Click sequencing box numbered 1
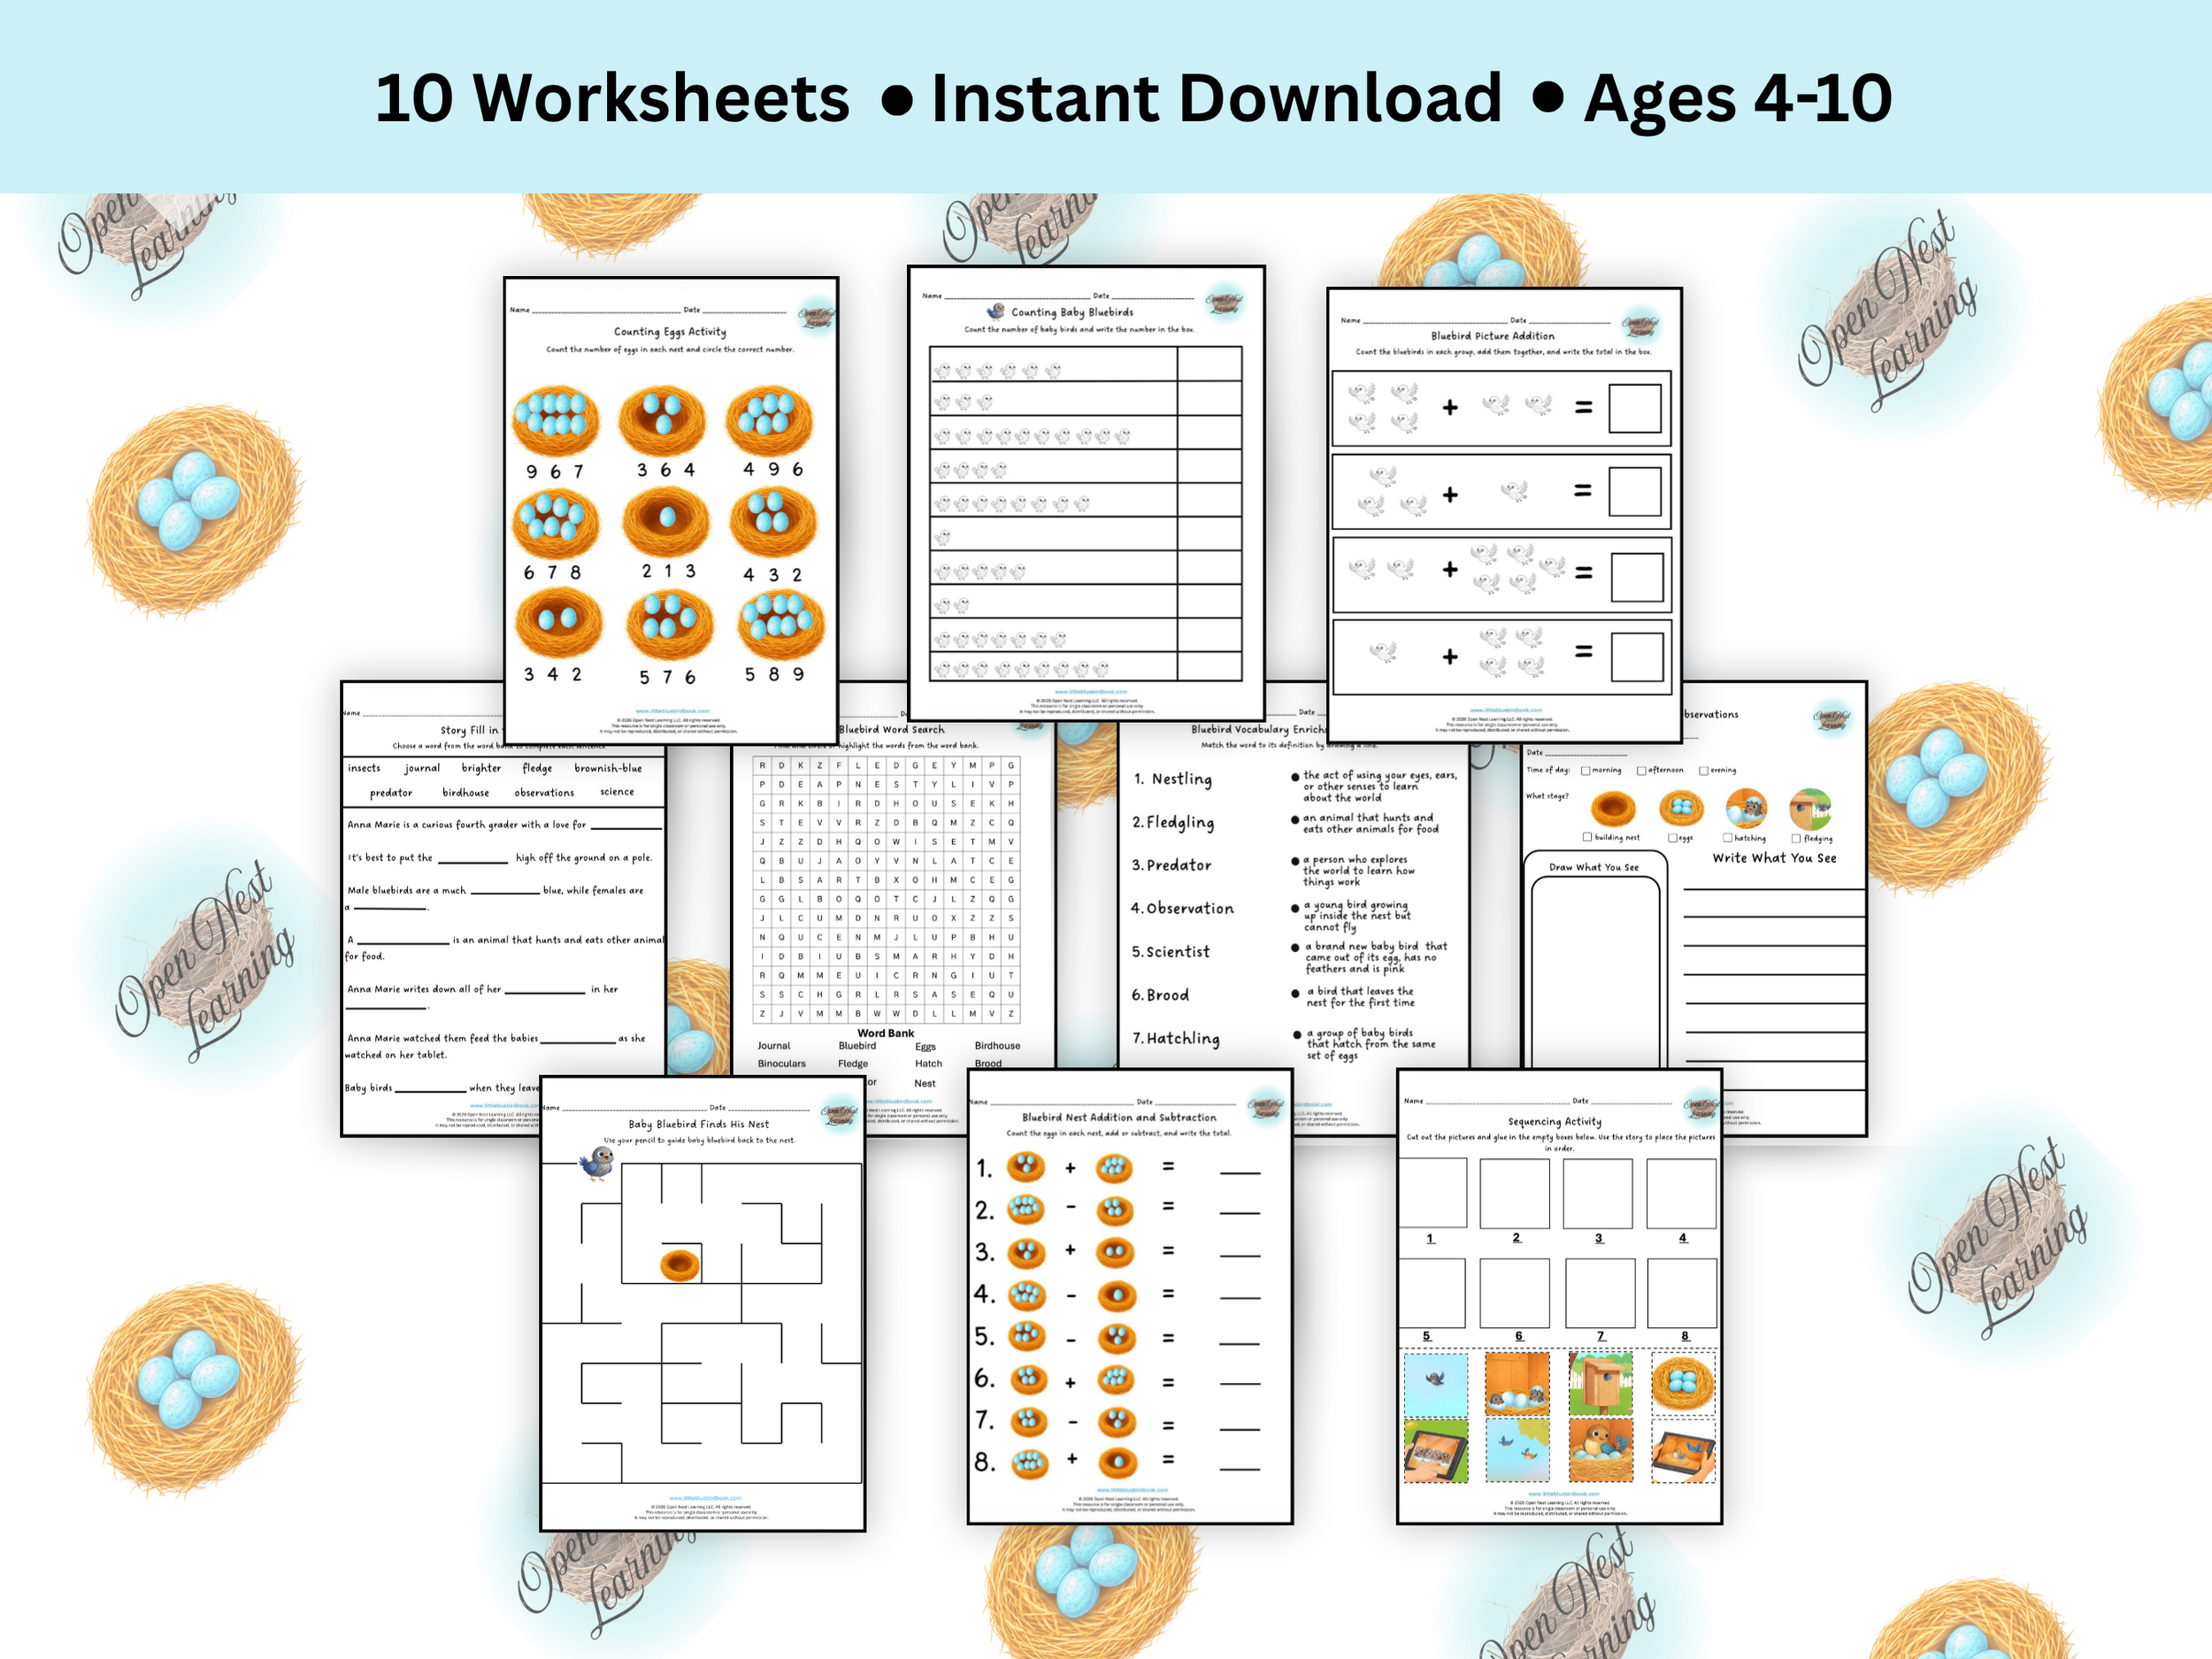The image size is (2212, 1659). [x=1433, y=1192]
